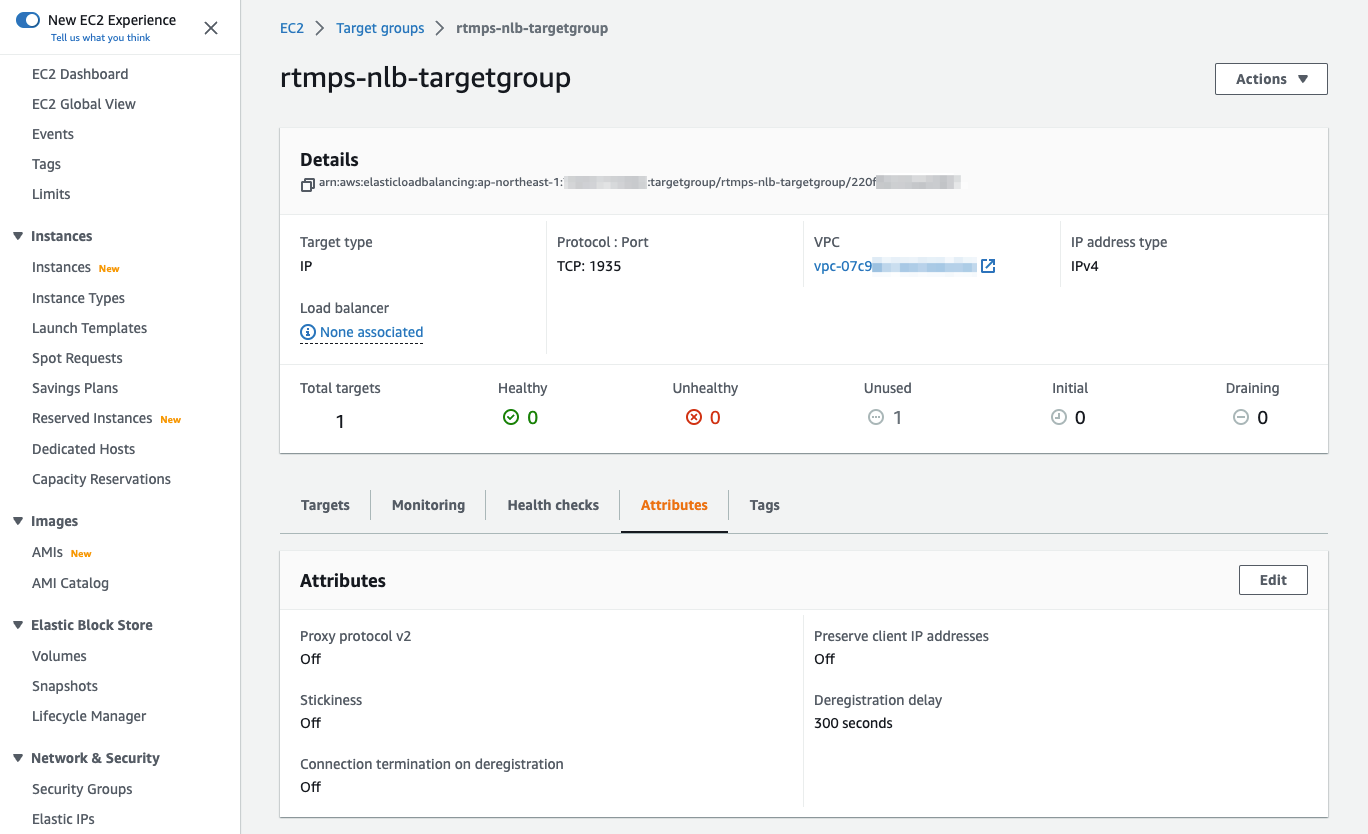
Task: Open AMIs in sidebar
Action: pyautogui.click(x=47, y=552)
